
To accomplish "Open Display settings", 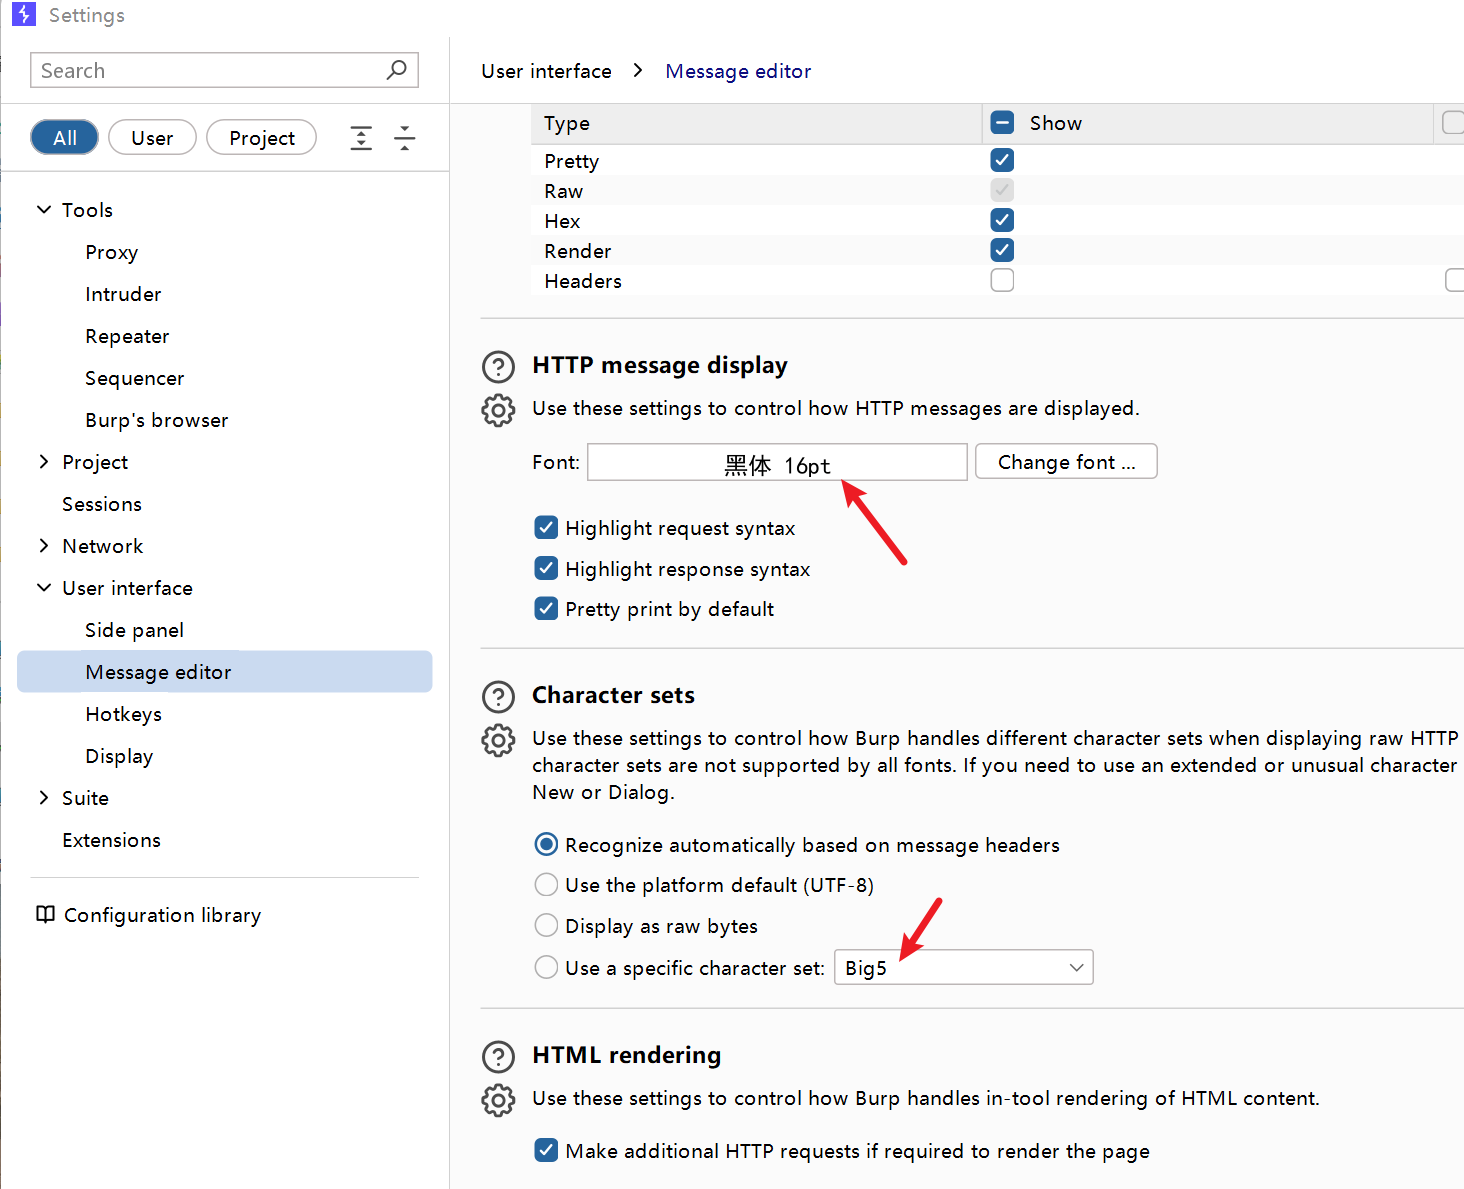I will tap(119, 756).
